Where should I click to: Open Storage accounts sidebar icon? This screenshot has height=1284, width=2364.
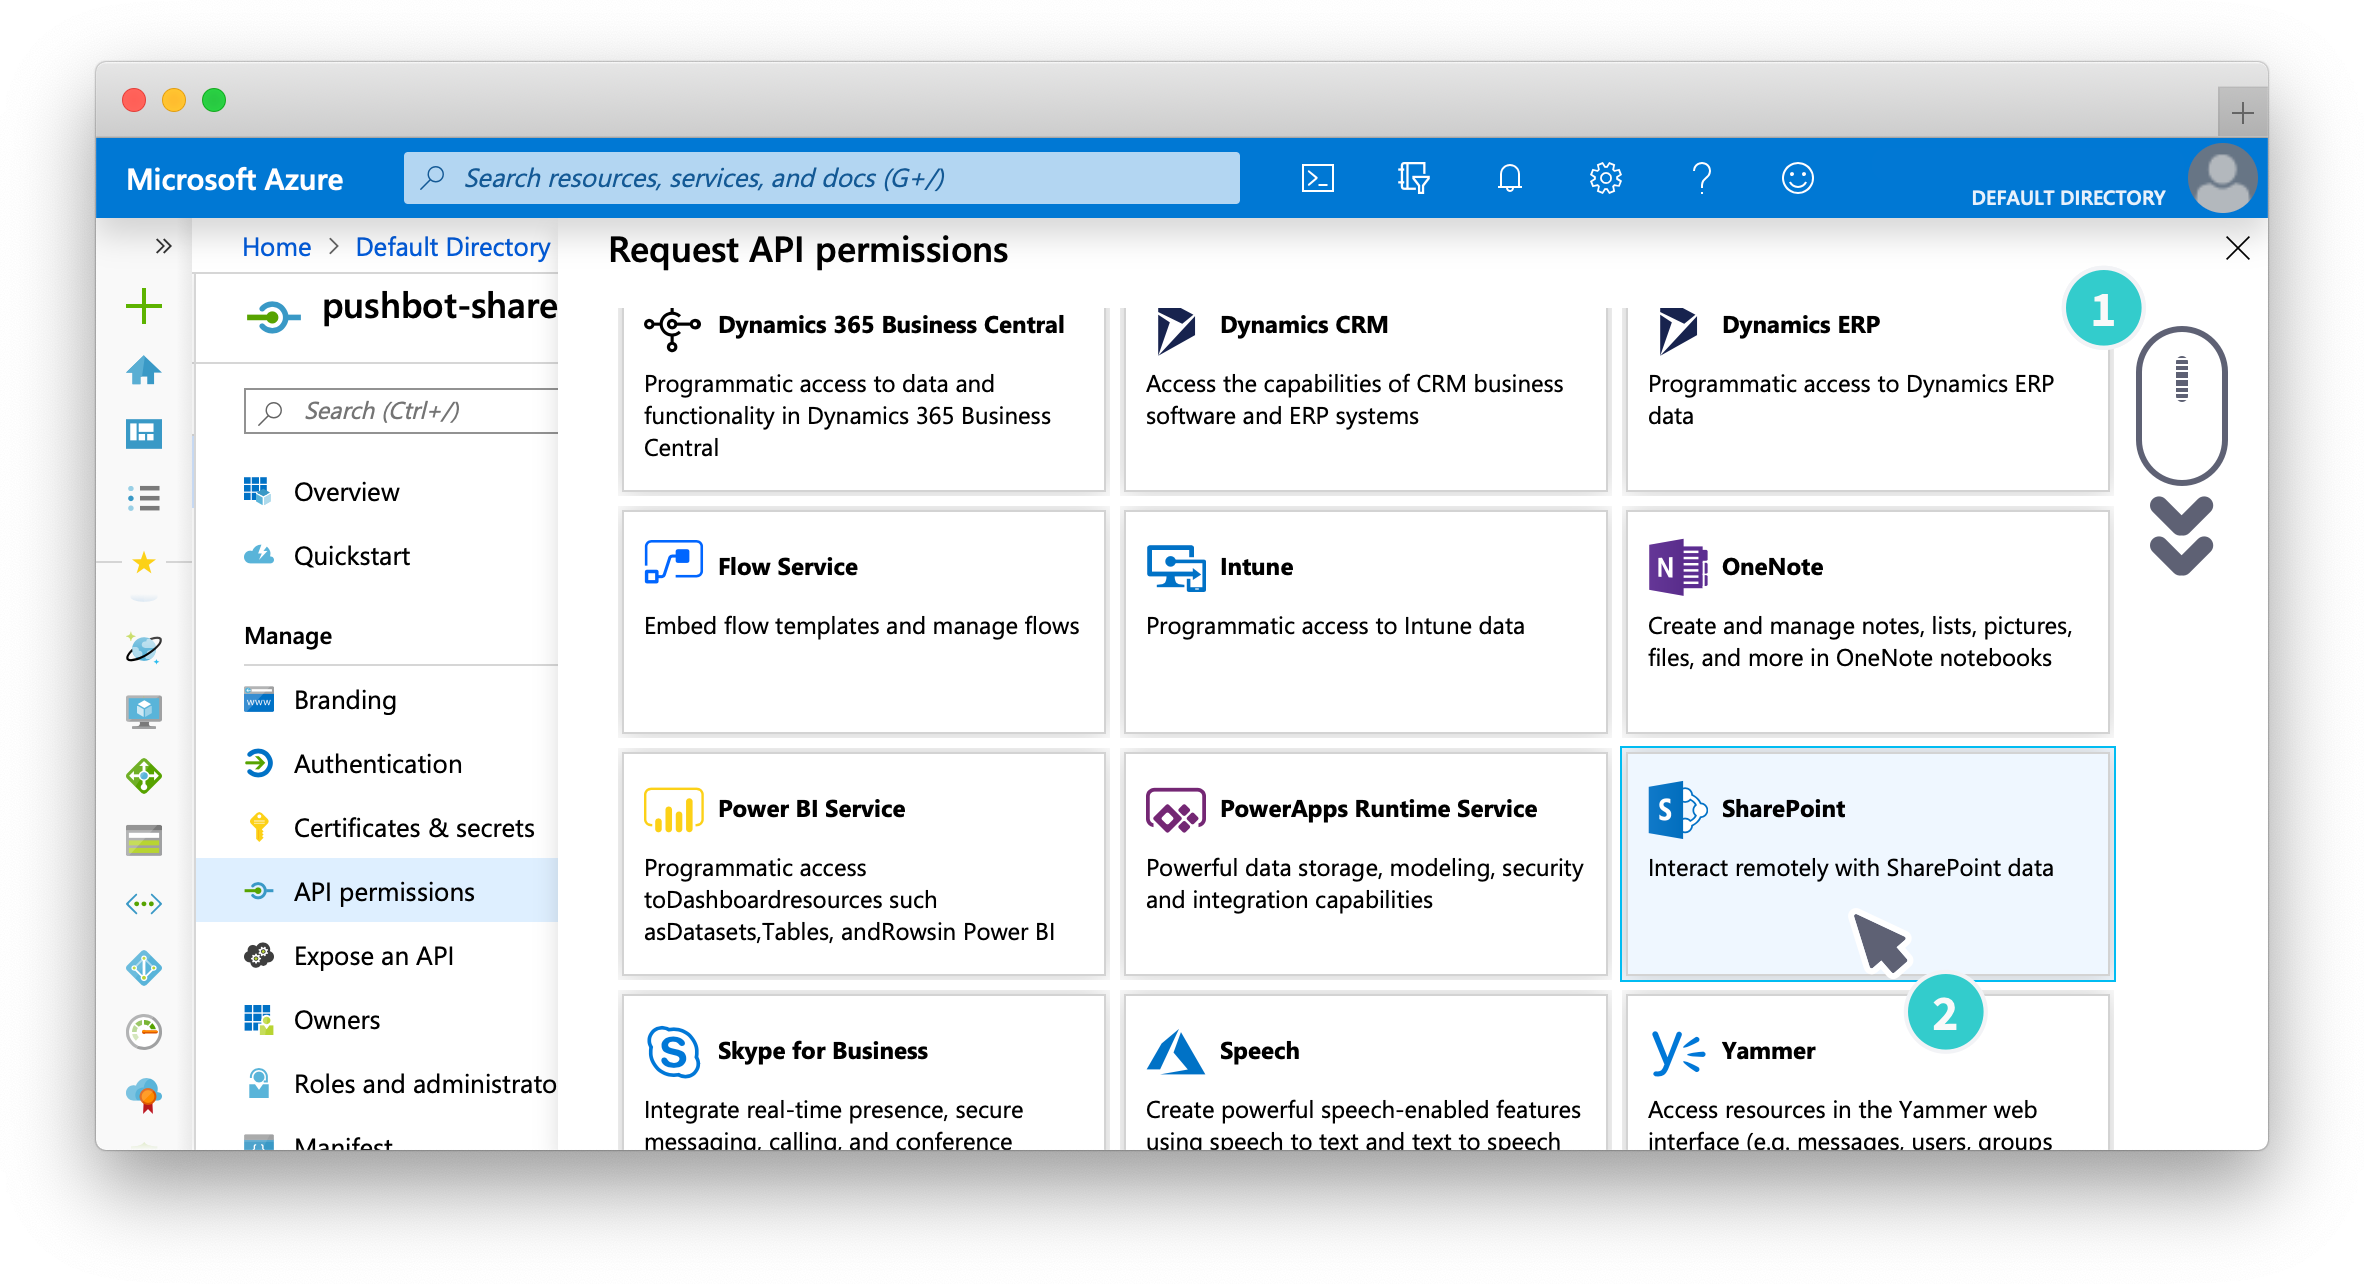(x=144, y=840)
